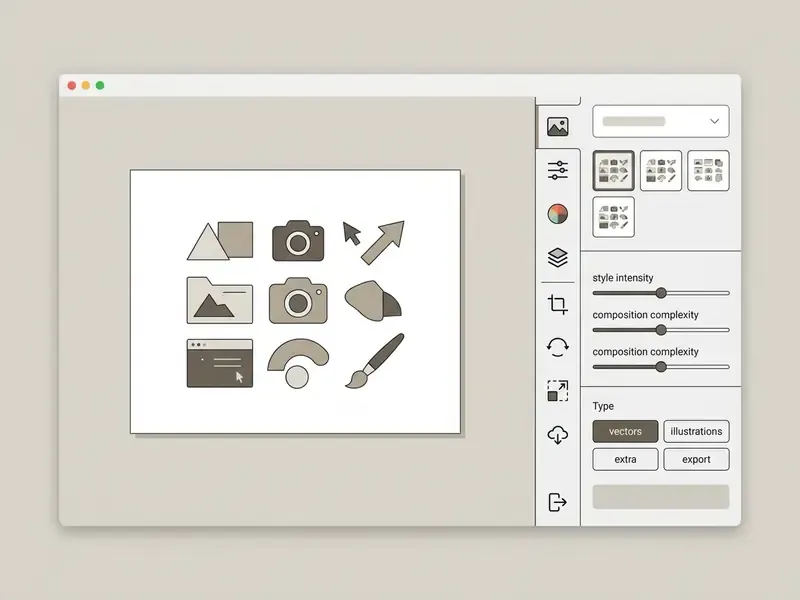Screen dimensions: 800x600
Task: Click the paintbrush icon on the canvas
Action: coord(375,361)
